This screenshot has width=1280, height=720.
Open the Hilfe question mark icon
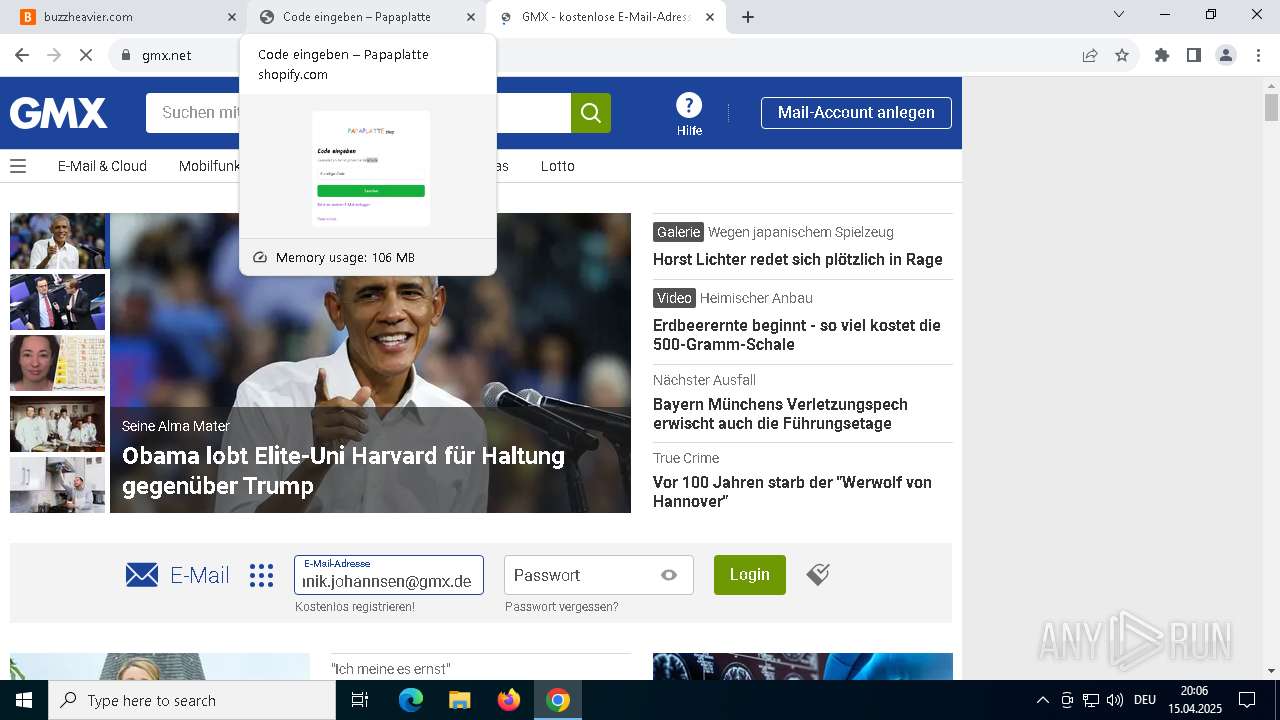(x=689, y=105)
